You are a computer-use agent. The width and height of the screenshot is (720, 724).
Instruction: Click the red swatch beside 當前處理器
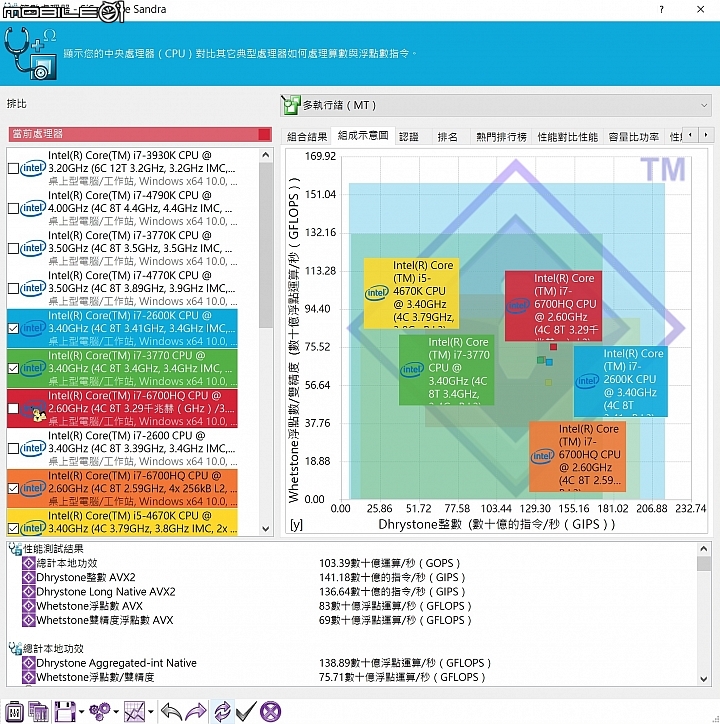click(x=265, y=134)
